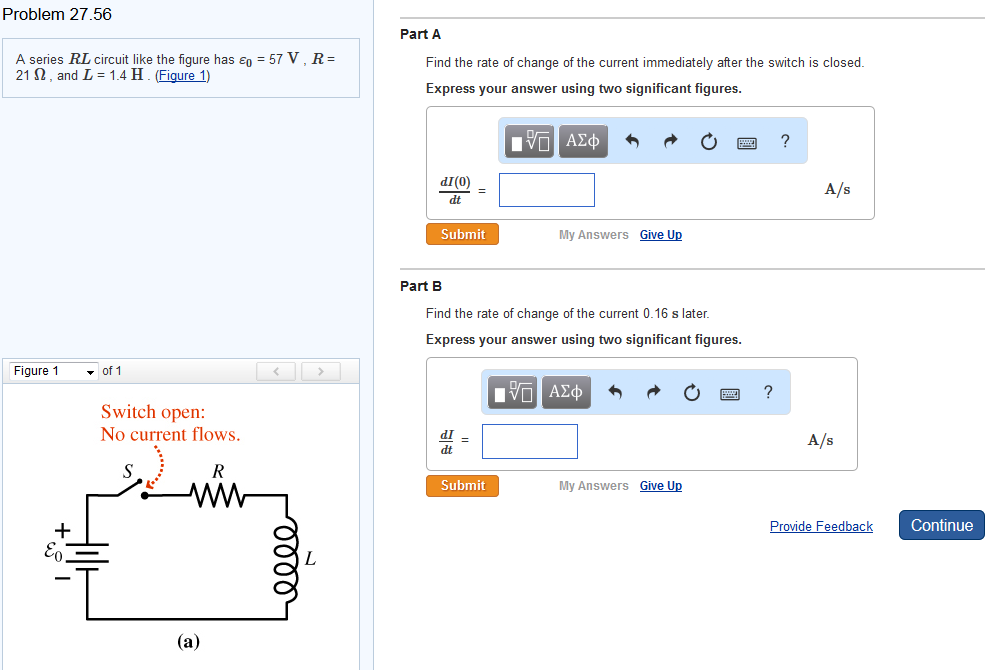Show keyboard shortcuts in Part A toolbar
This screenshot has width=992, height=670.
coord(747,143)
